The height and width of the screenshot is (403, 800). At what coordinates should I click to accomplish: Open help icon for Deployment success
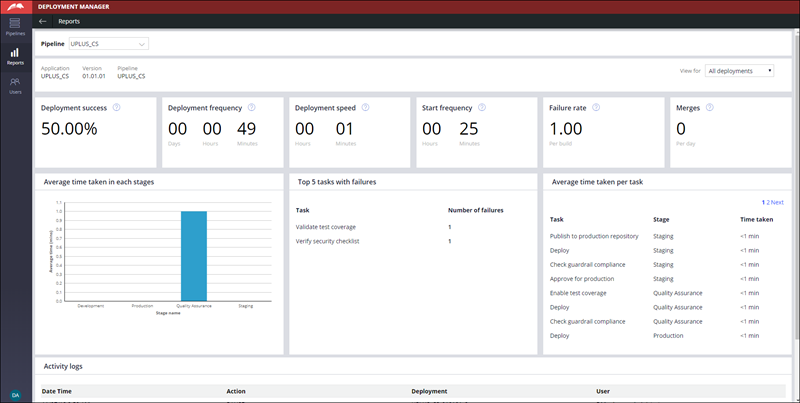(x=117, y=107)
